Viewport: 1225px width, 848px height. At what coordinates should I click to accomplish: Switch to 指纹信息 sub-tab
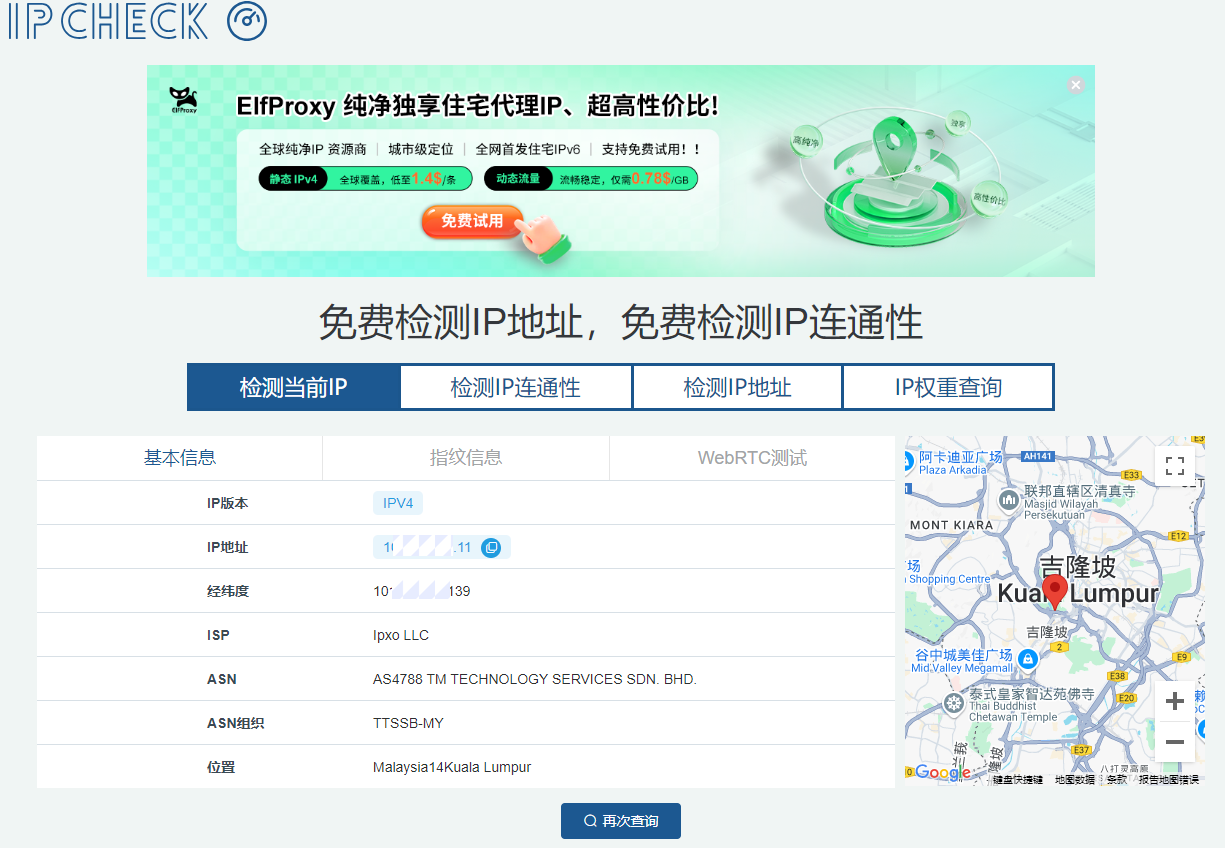tap(466, 458)
